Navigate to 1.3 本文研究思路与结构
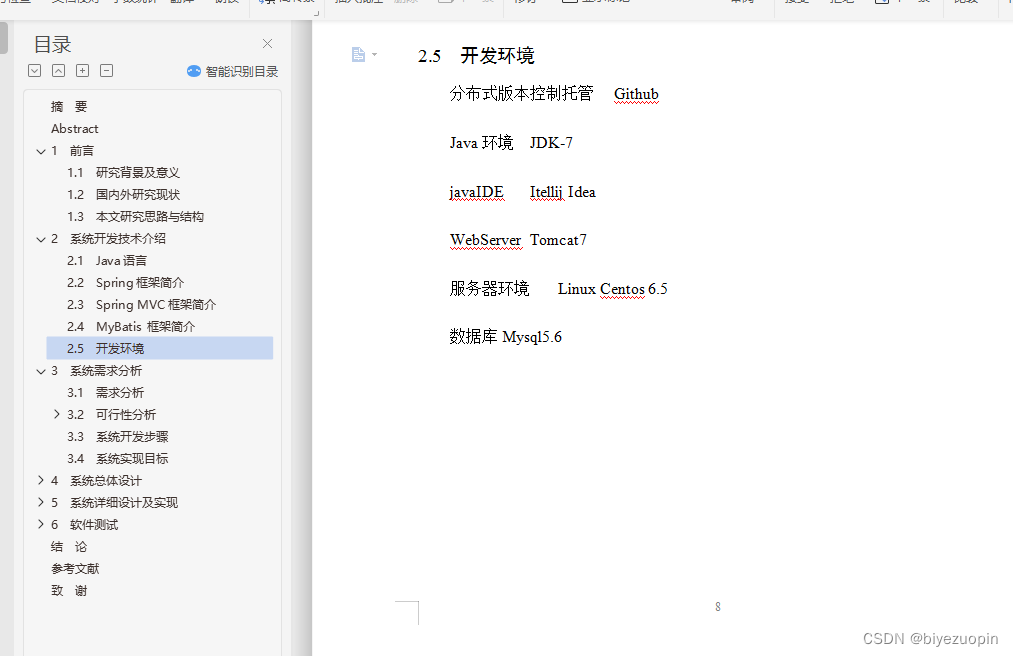Viewport: 1013px width, 656px height. pyautogui.click(x=136, y=217)
